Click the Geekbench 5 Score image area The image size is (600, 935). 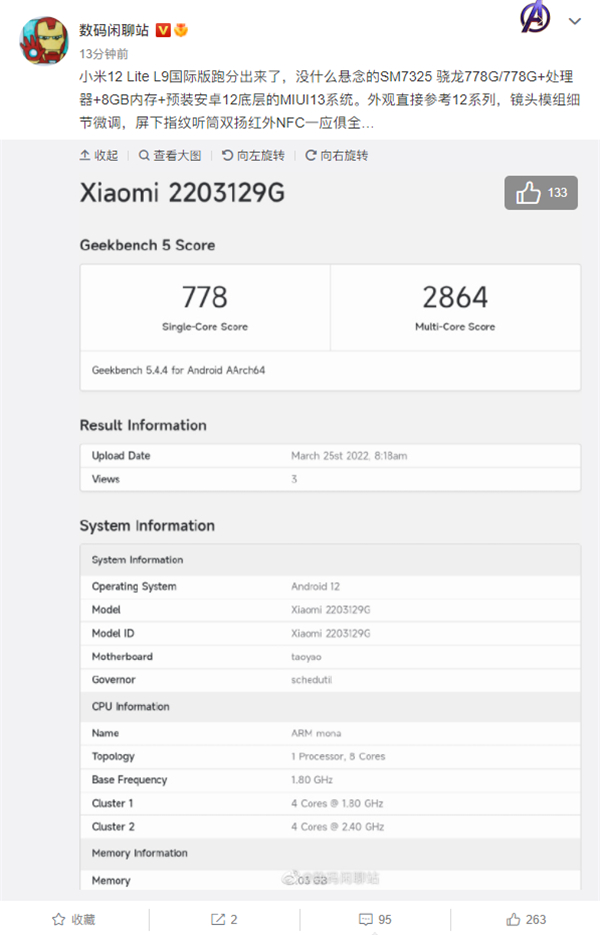click(x=330, y=310)
